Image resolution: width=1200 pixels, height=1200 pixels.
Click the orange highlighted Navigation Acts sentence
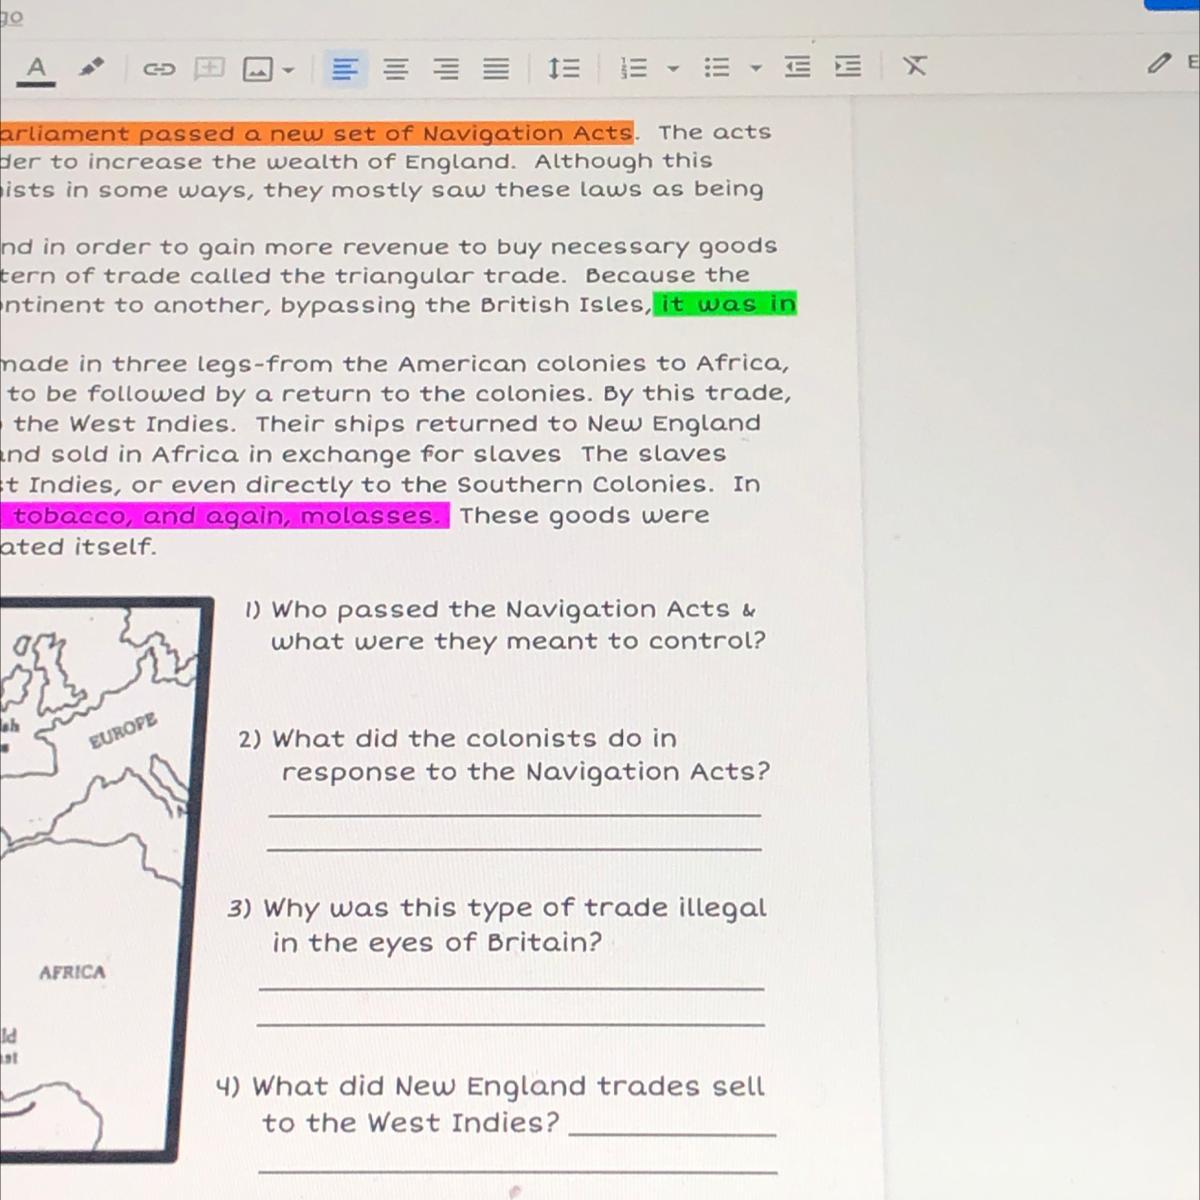click(x=316, y=133)
